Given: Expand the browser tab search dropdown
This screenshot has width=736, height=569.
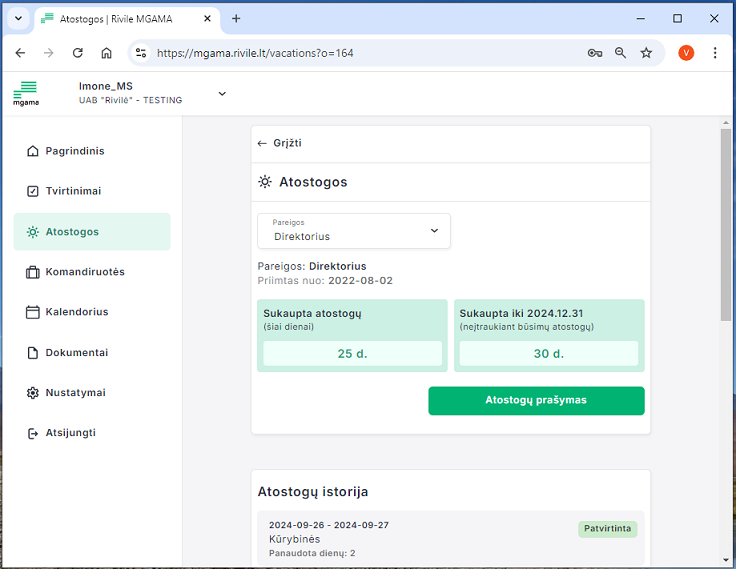Looking at the screenshot, I should click(18, 19).
